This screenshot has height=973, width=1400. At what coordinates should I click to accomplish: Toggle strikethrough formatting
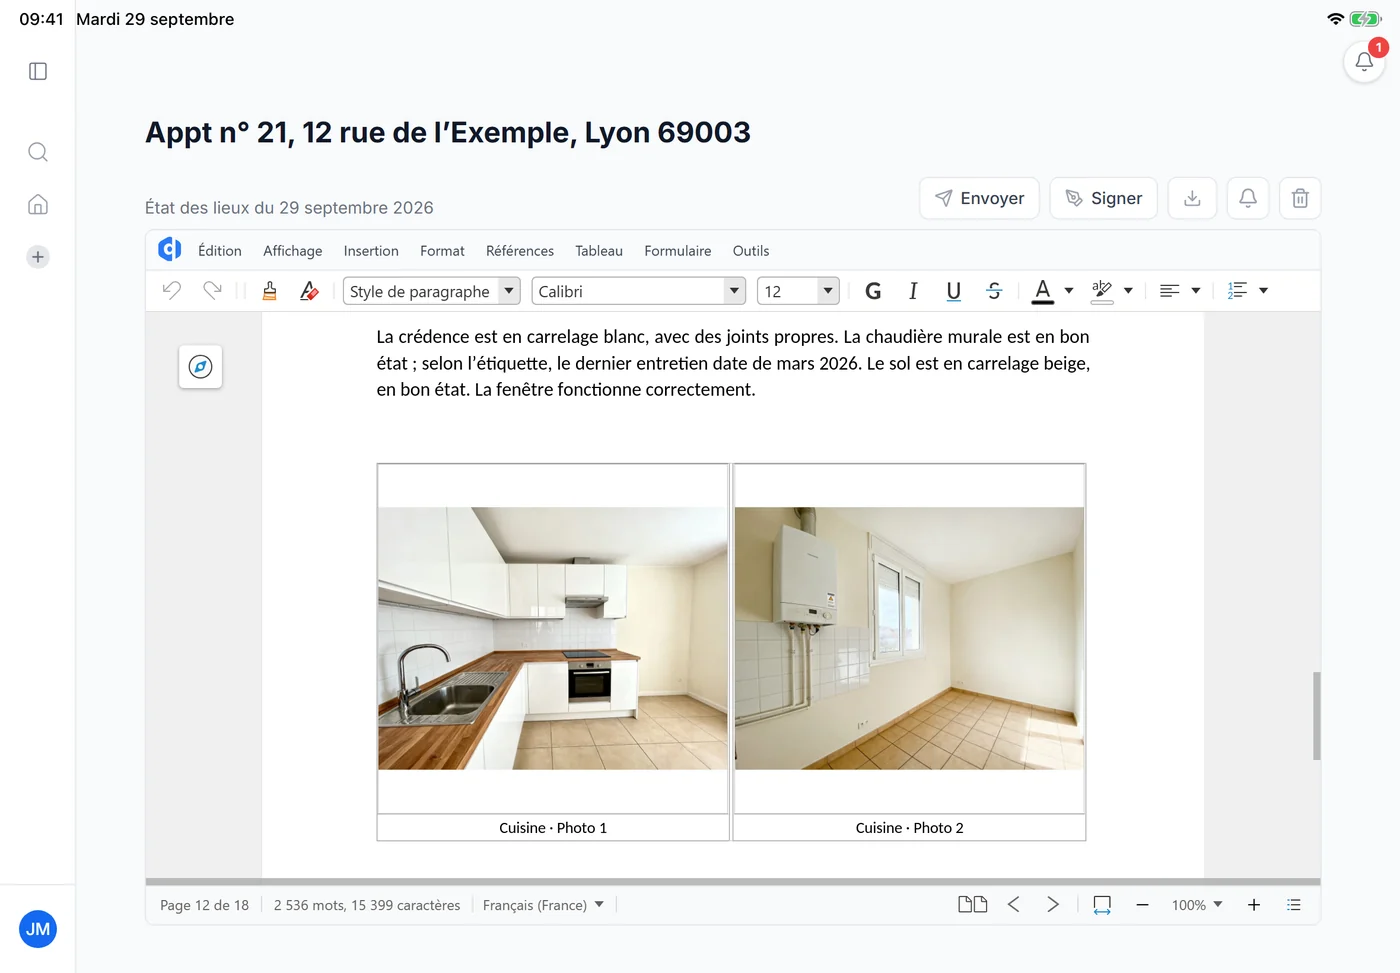[994, 291]
